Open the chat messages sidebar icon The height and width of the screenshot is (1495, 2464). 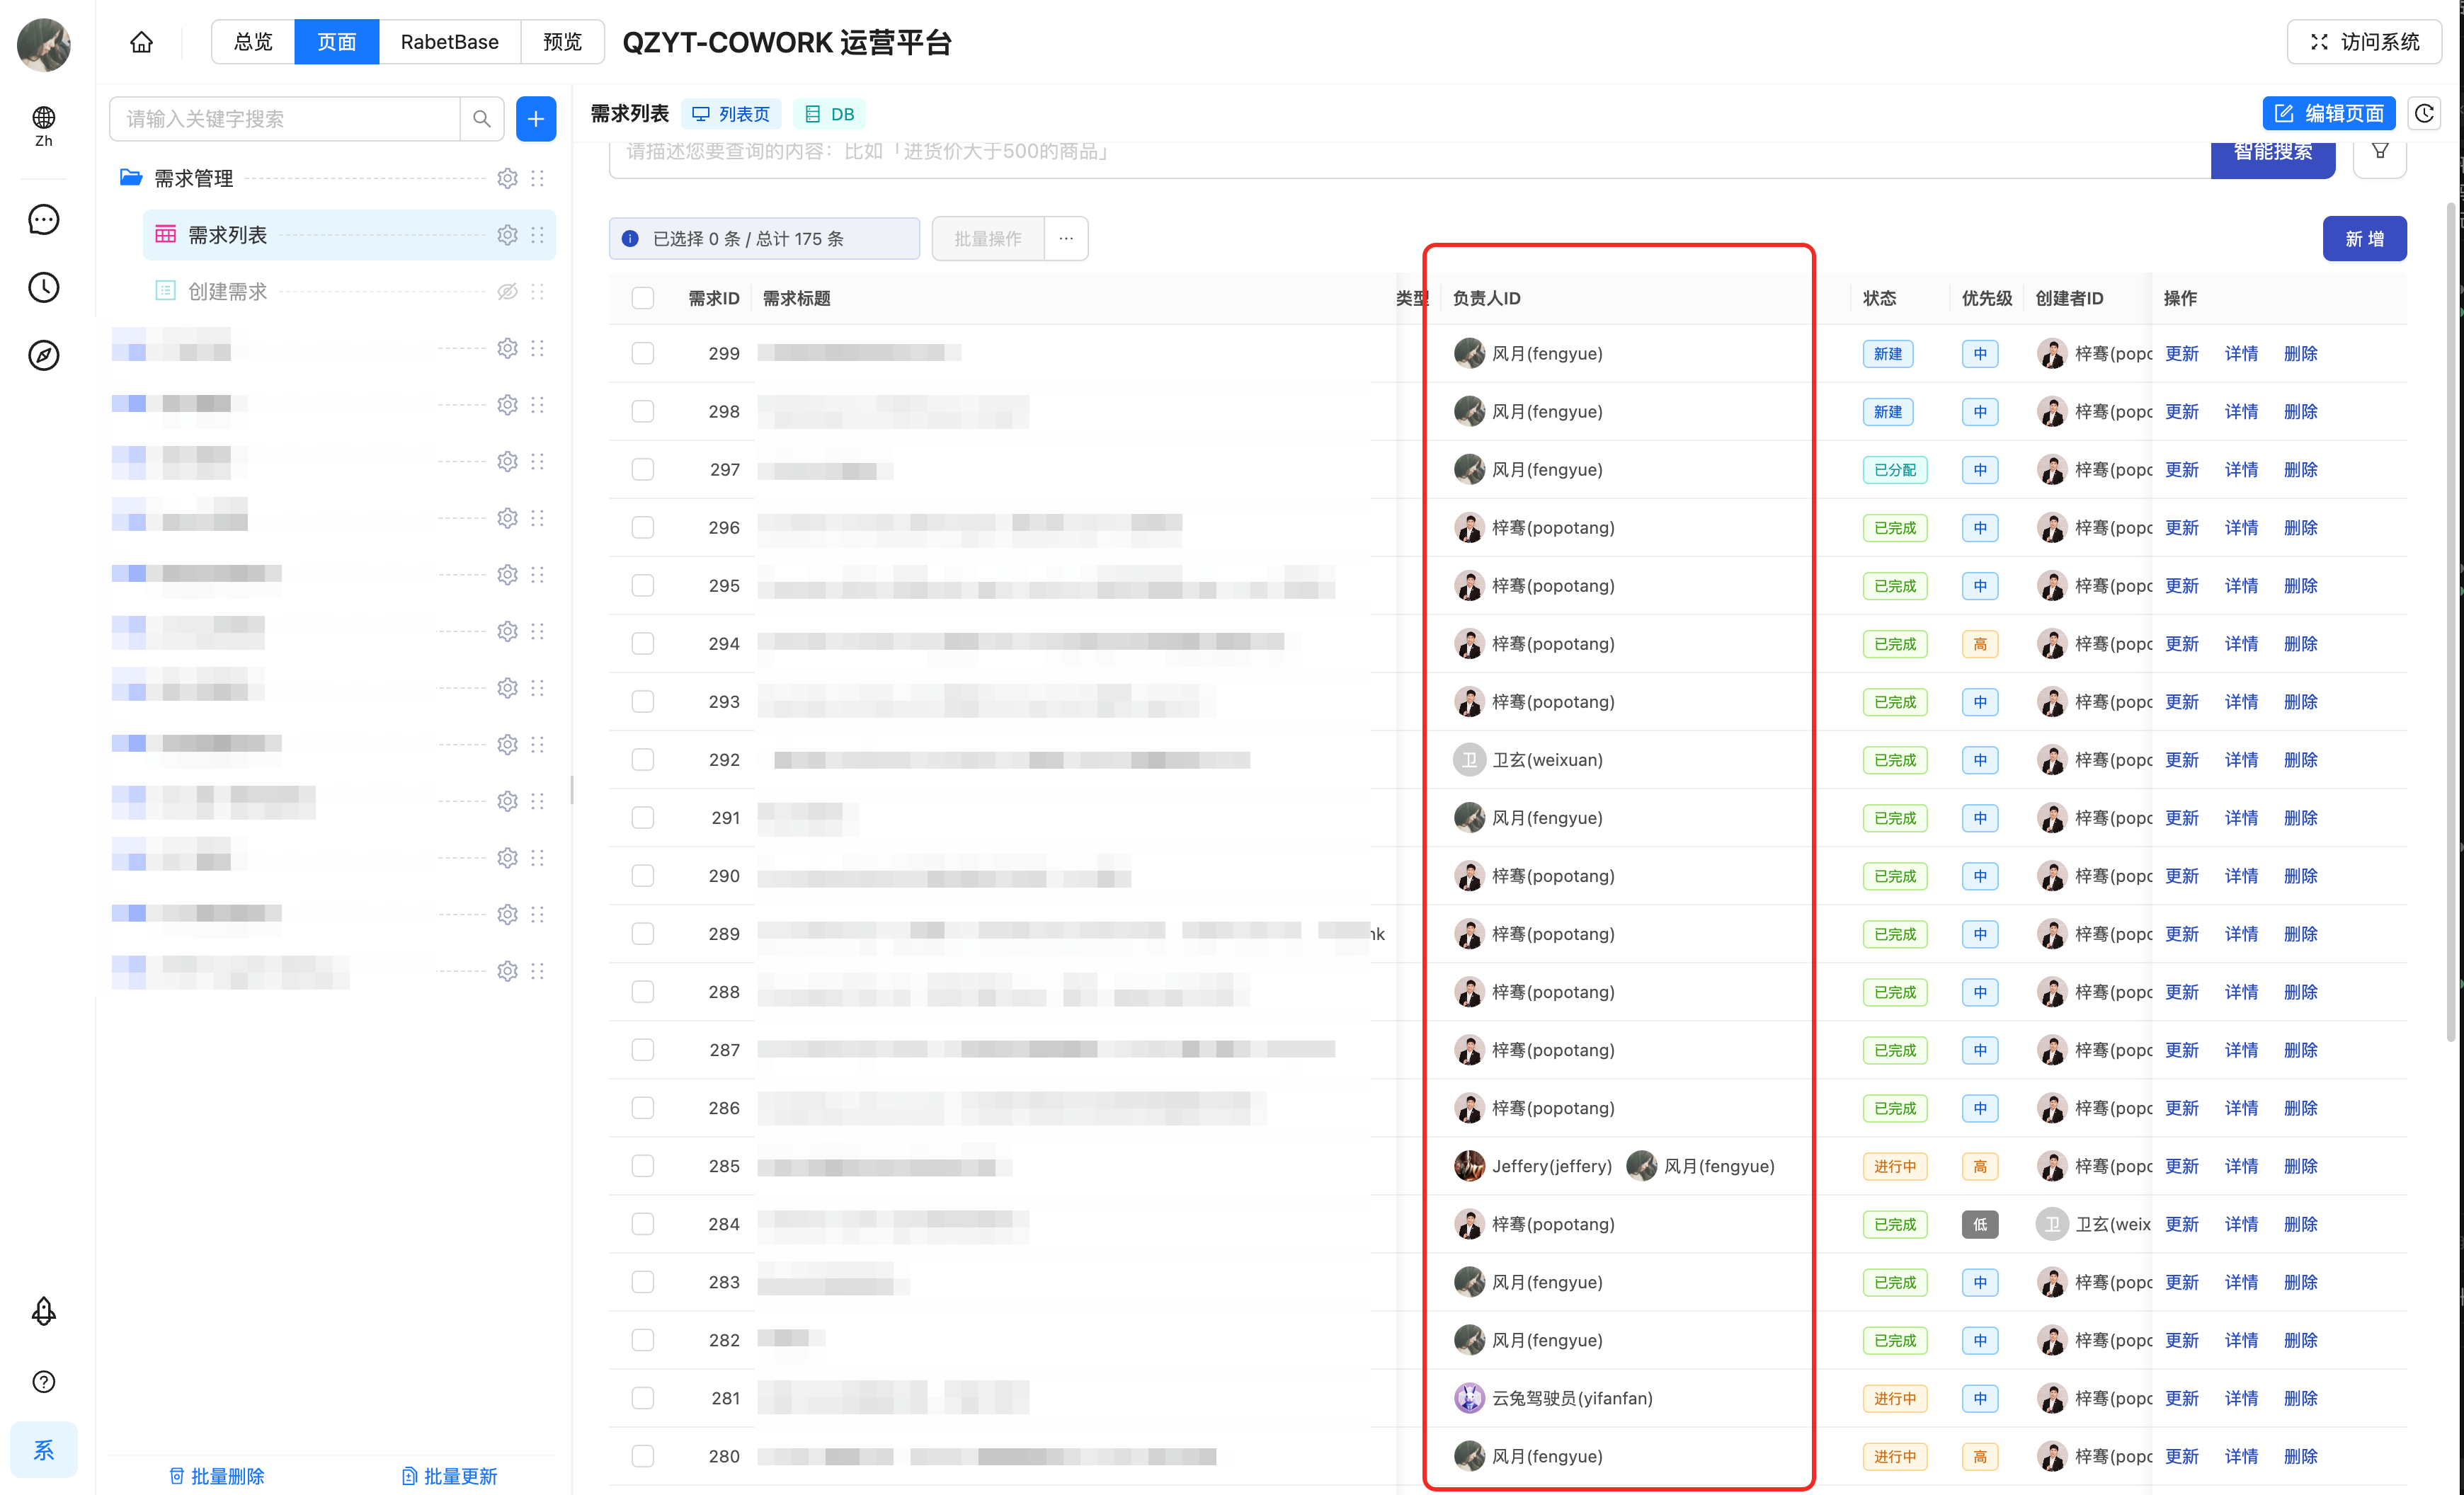[44, 219]
